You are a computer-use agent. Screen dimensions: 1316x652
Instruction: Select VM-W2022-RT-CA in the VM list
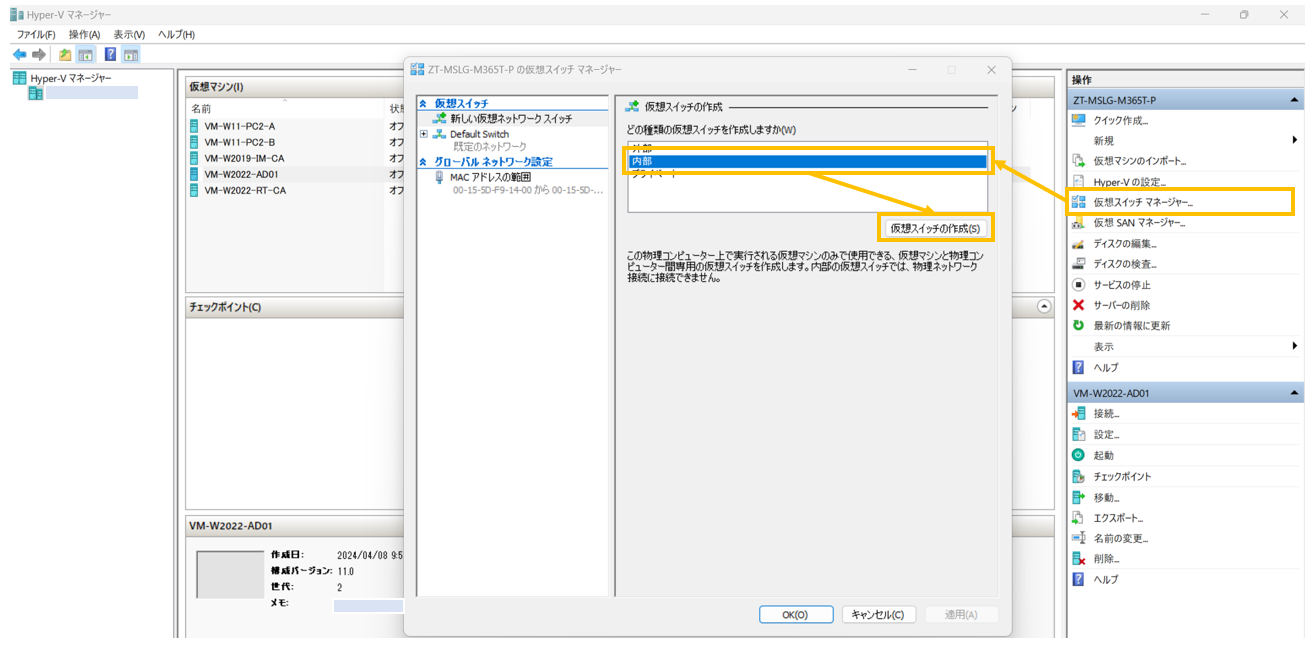tap(245, 190)
